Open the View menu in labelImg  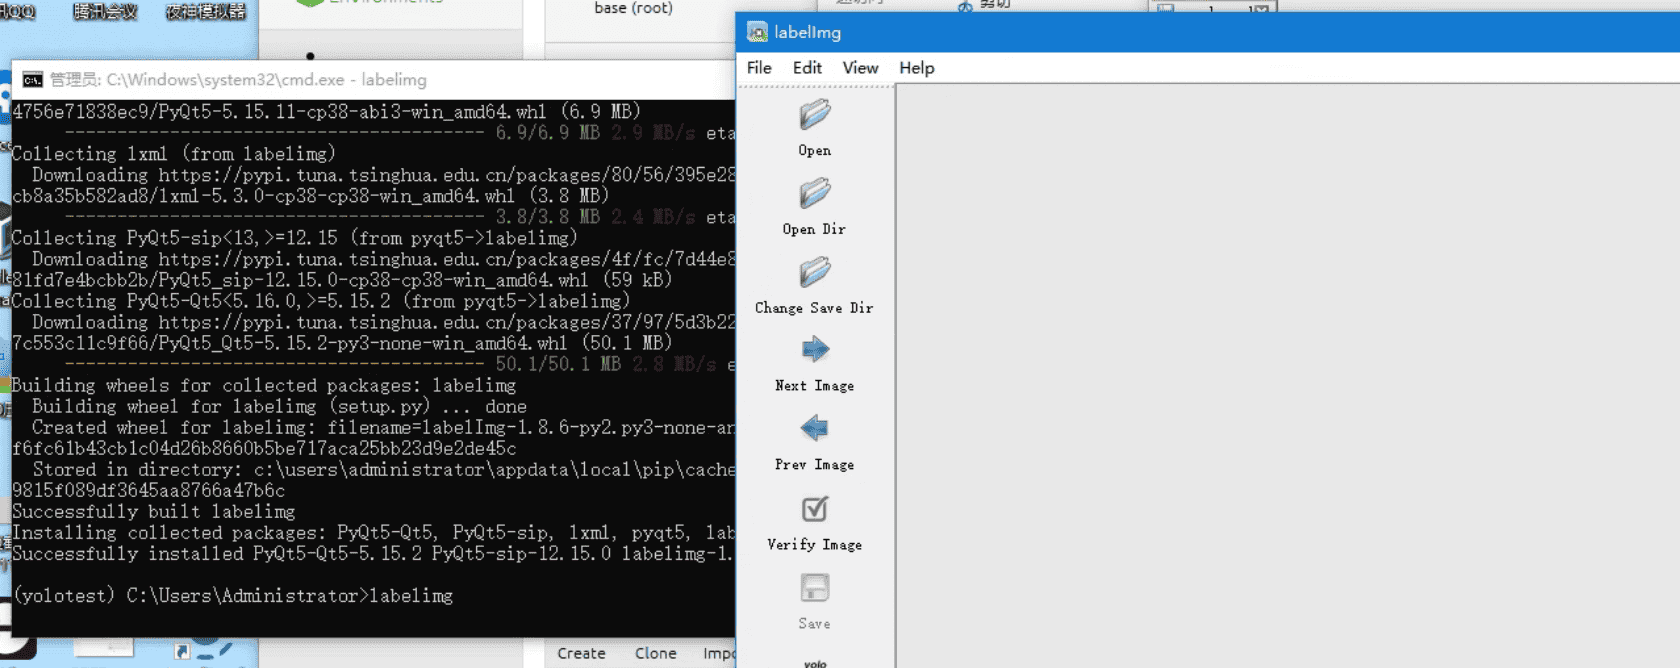(860, 68)
